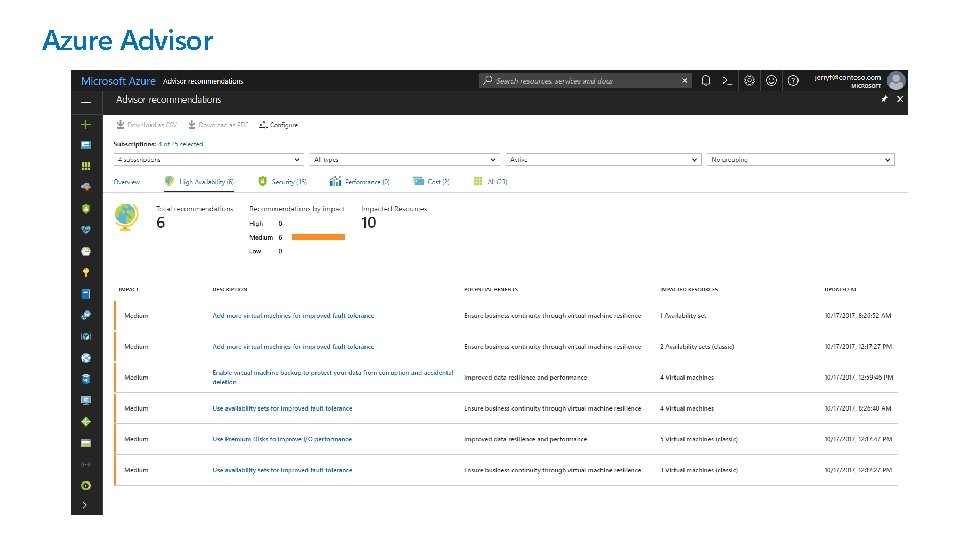Open the No grouping dropdown

click(800, 160)
